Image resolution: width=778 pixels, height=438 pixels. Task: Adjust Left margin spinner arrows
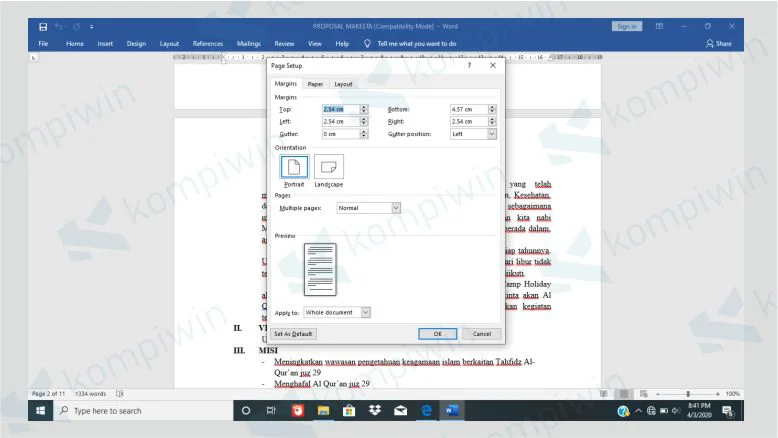364,122
